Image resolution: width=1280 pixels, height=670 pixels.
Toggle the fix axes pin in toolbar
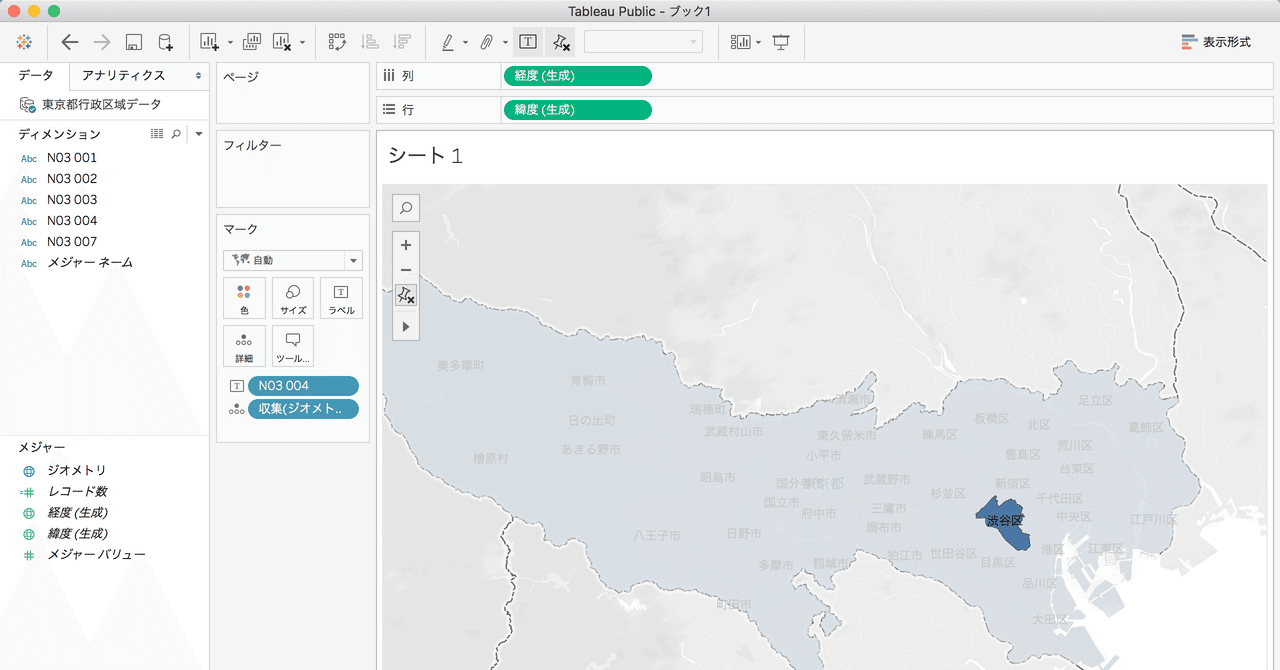click(560, 42)
